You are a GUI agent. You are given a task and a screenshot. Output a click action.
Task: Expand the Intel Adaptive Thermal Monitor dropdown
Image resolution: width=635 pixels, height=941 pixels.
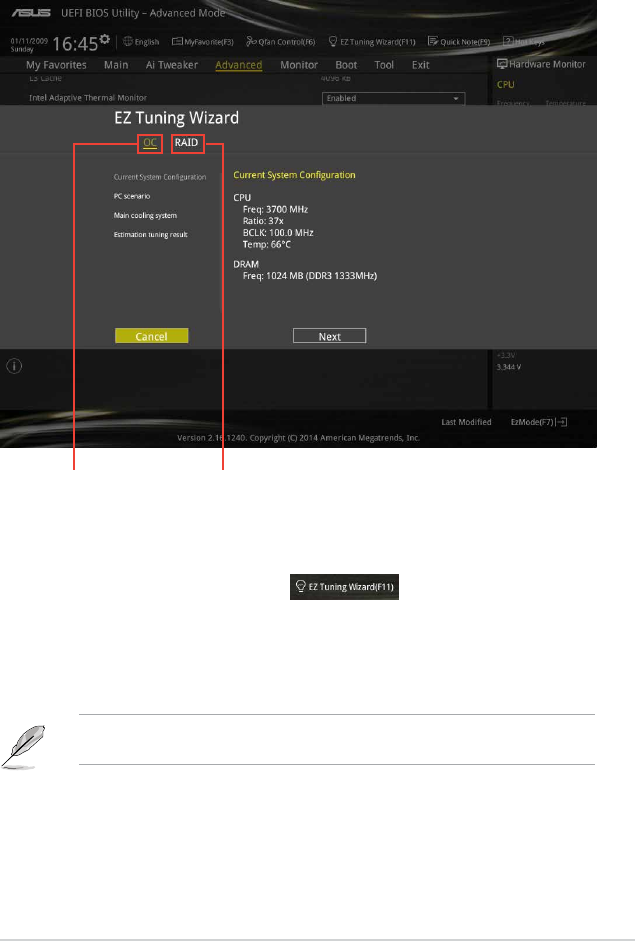(394, 98)
